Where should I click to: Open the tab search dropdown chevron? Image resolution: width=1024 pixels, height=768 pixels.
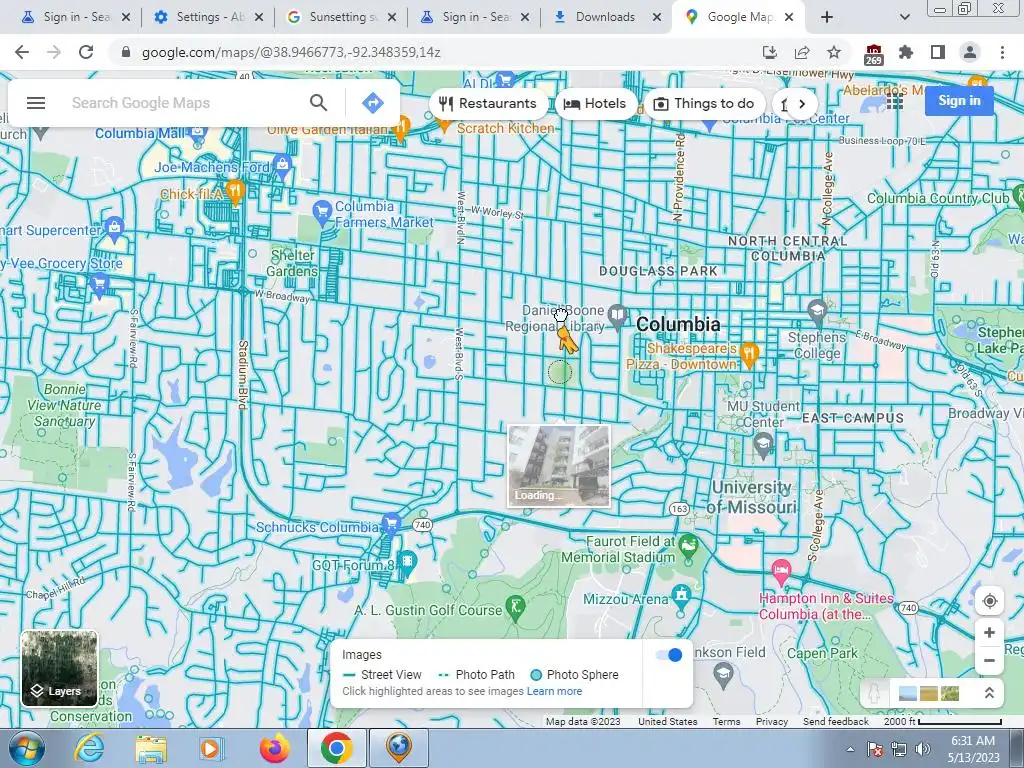(x=904, y=17)
